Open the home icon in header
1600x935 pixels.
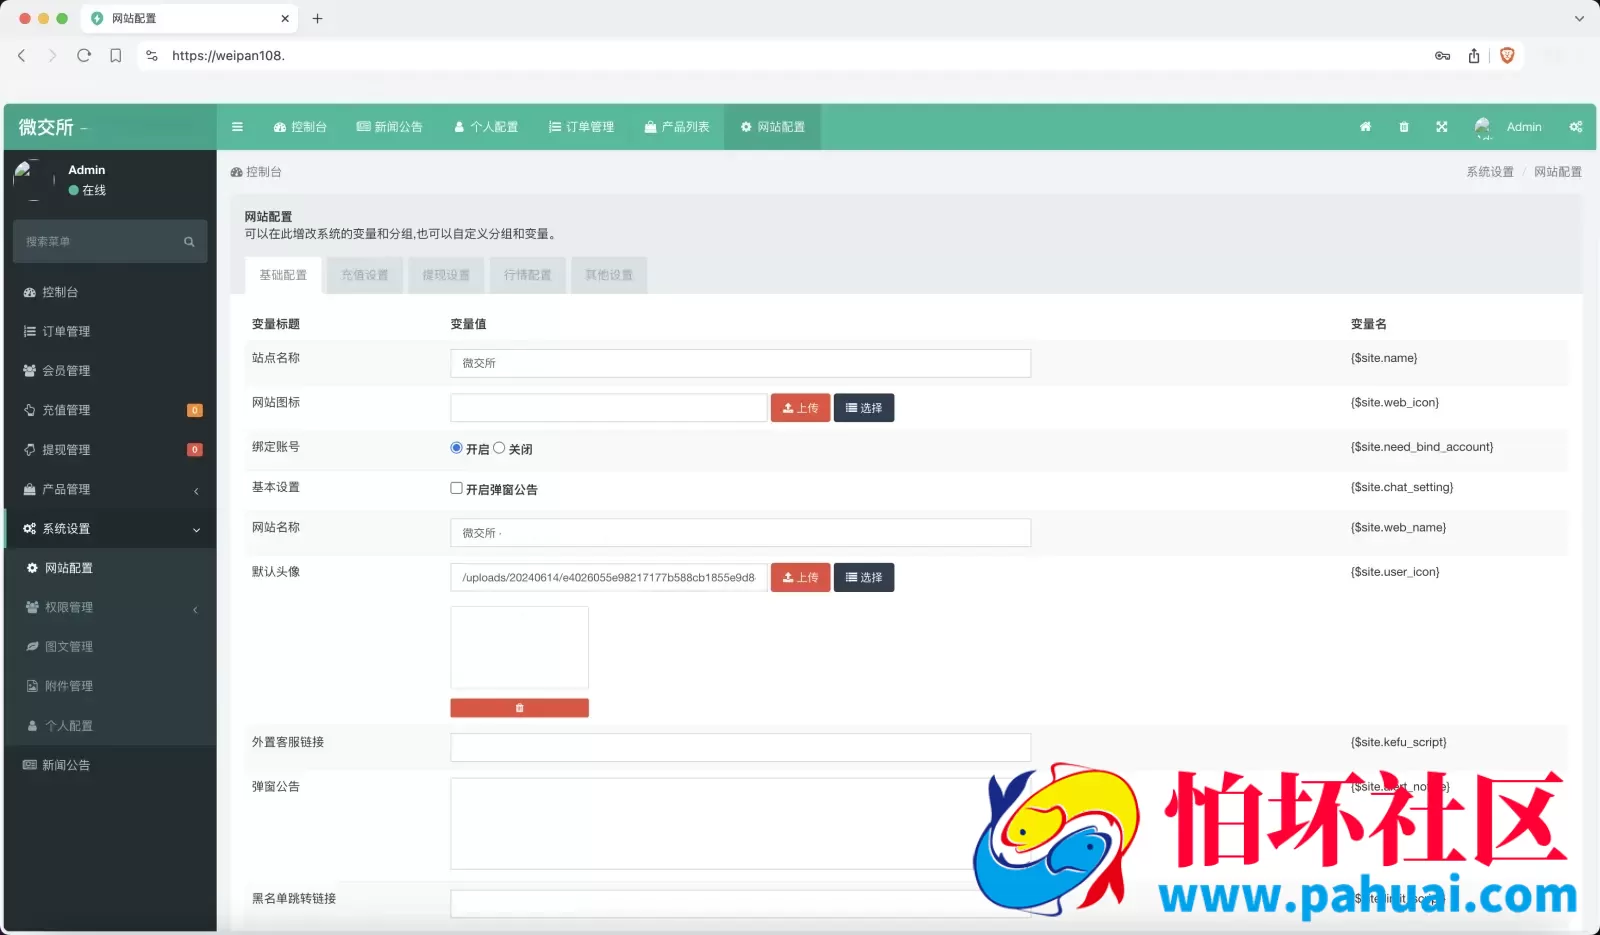(1365, 127)
